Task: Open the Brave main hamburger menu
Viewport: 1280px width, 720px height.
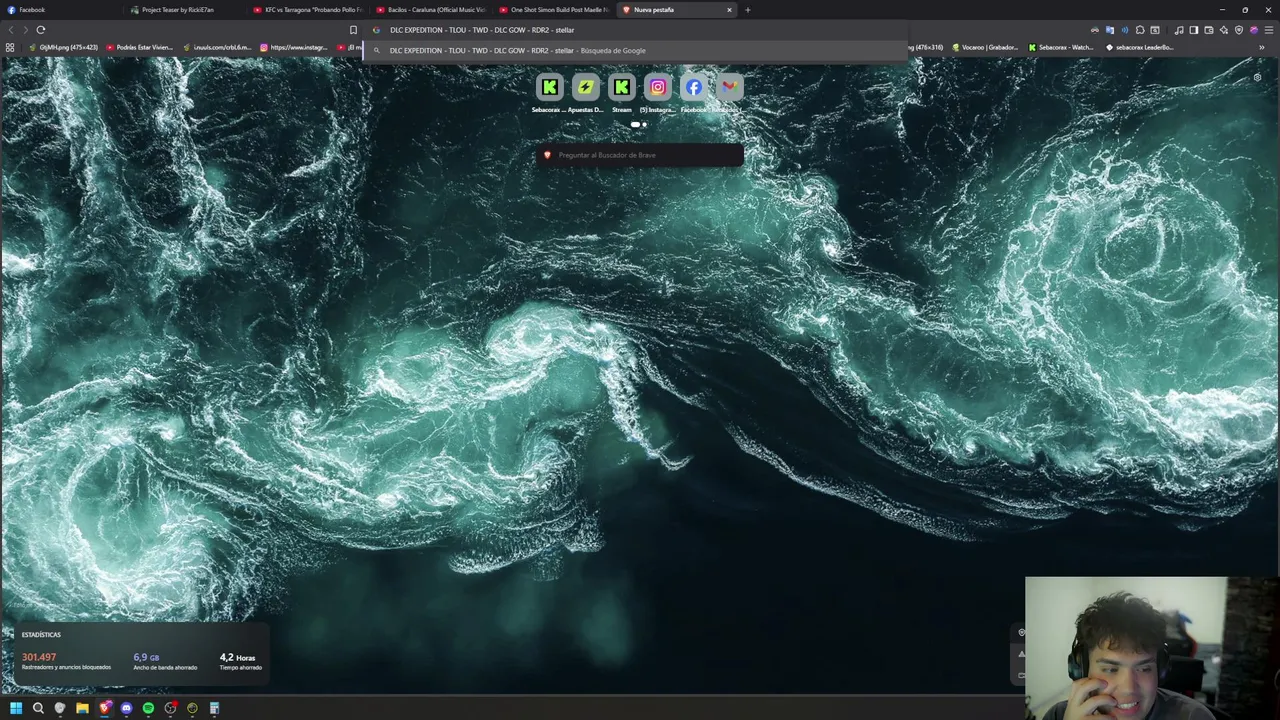Action: coord(1269,30)
